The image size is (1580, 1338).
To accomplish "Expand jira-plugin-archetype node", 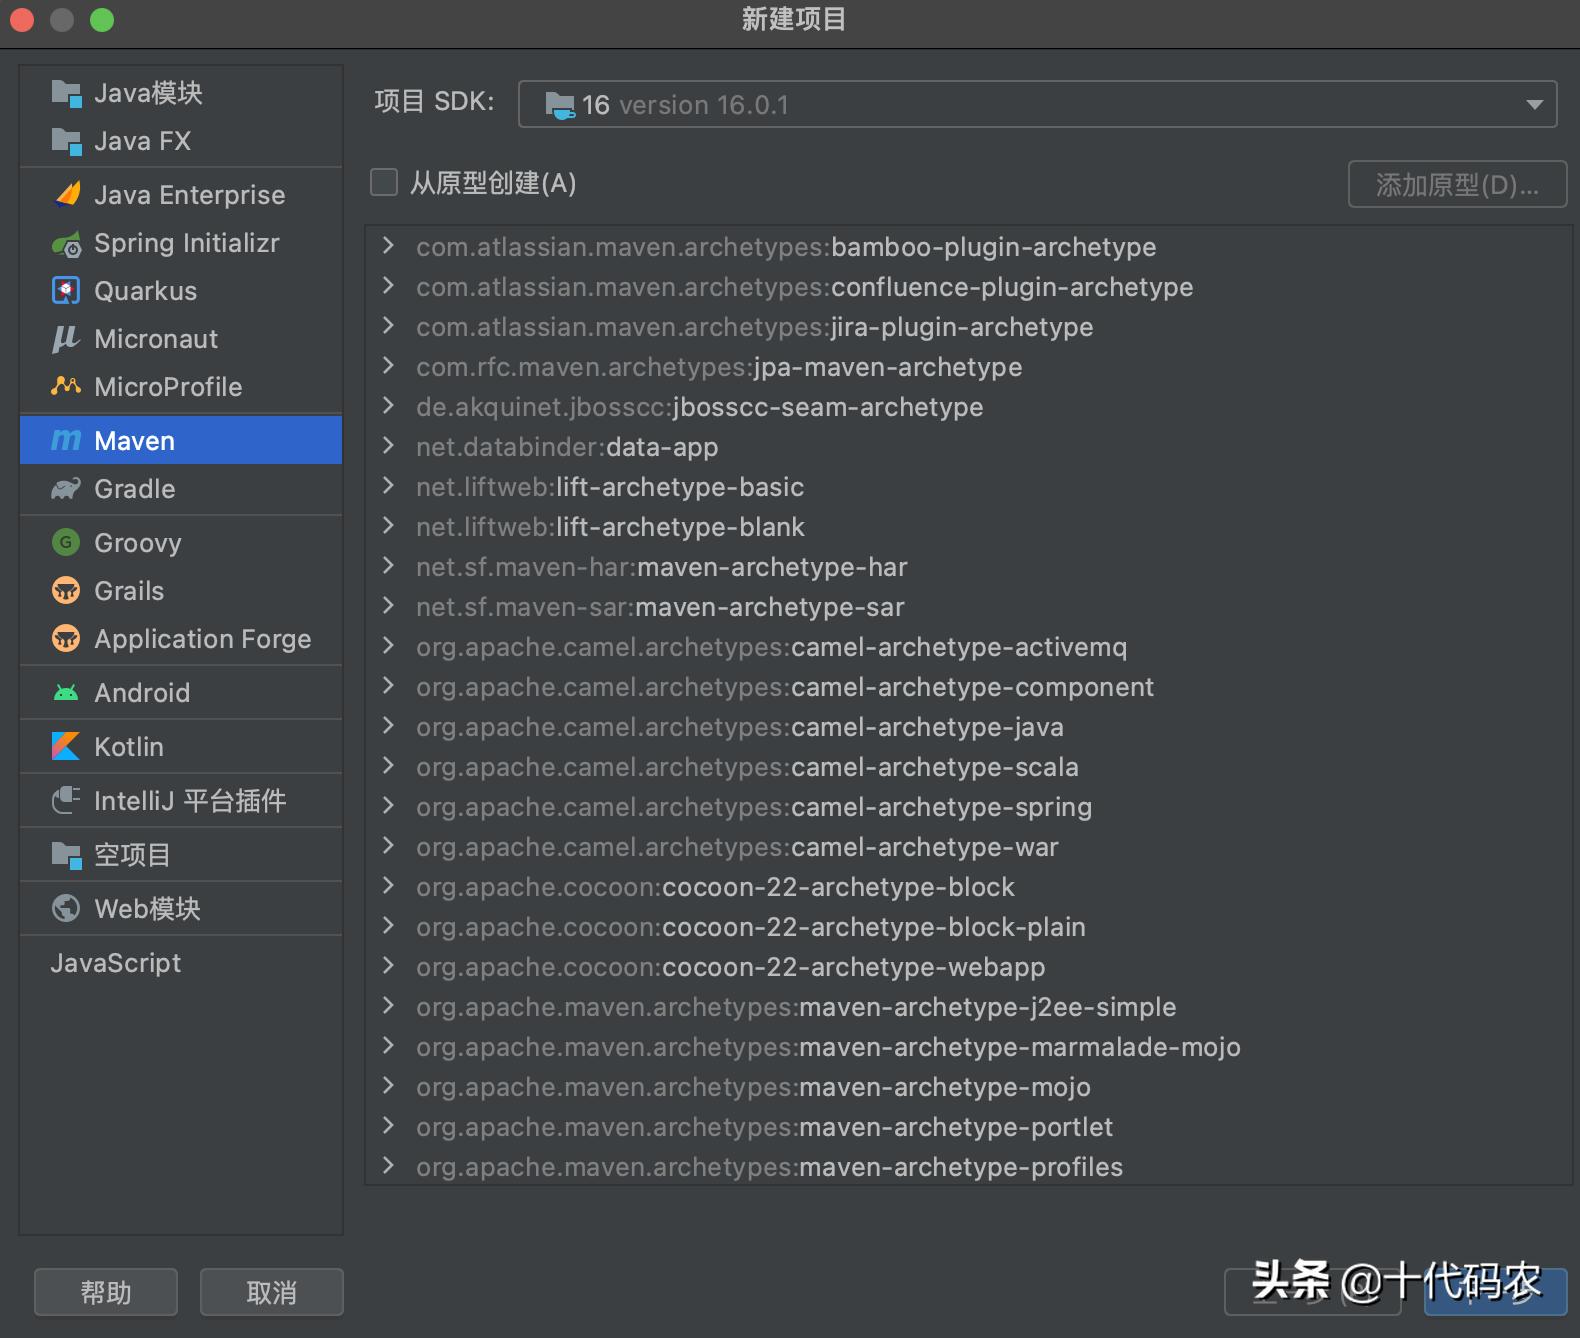I will pyautogui.click(x=388, y=326).
